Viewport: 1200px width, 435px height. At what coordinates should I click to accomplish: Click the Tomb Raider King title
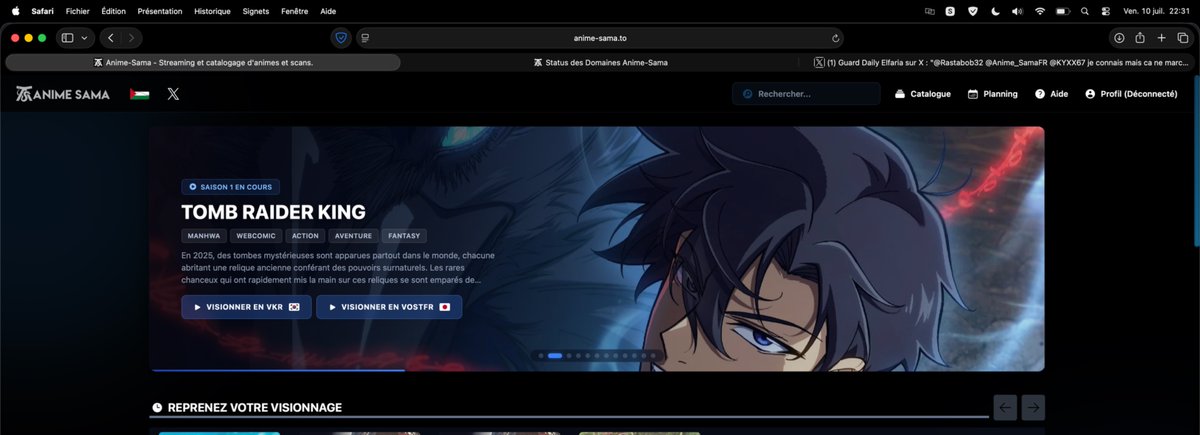(273, 212)
